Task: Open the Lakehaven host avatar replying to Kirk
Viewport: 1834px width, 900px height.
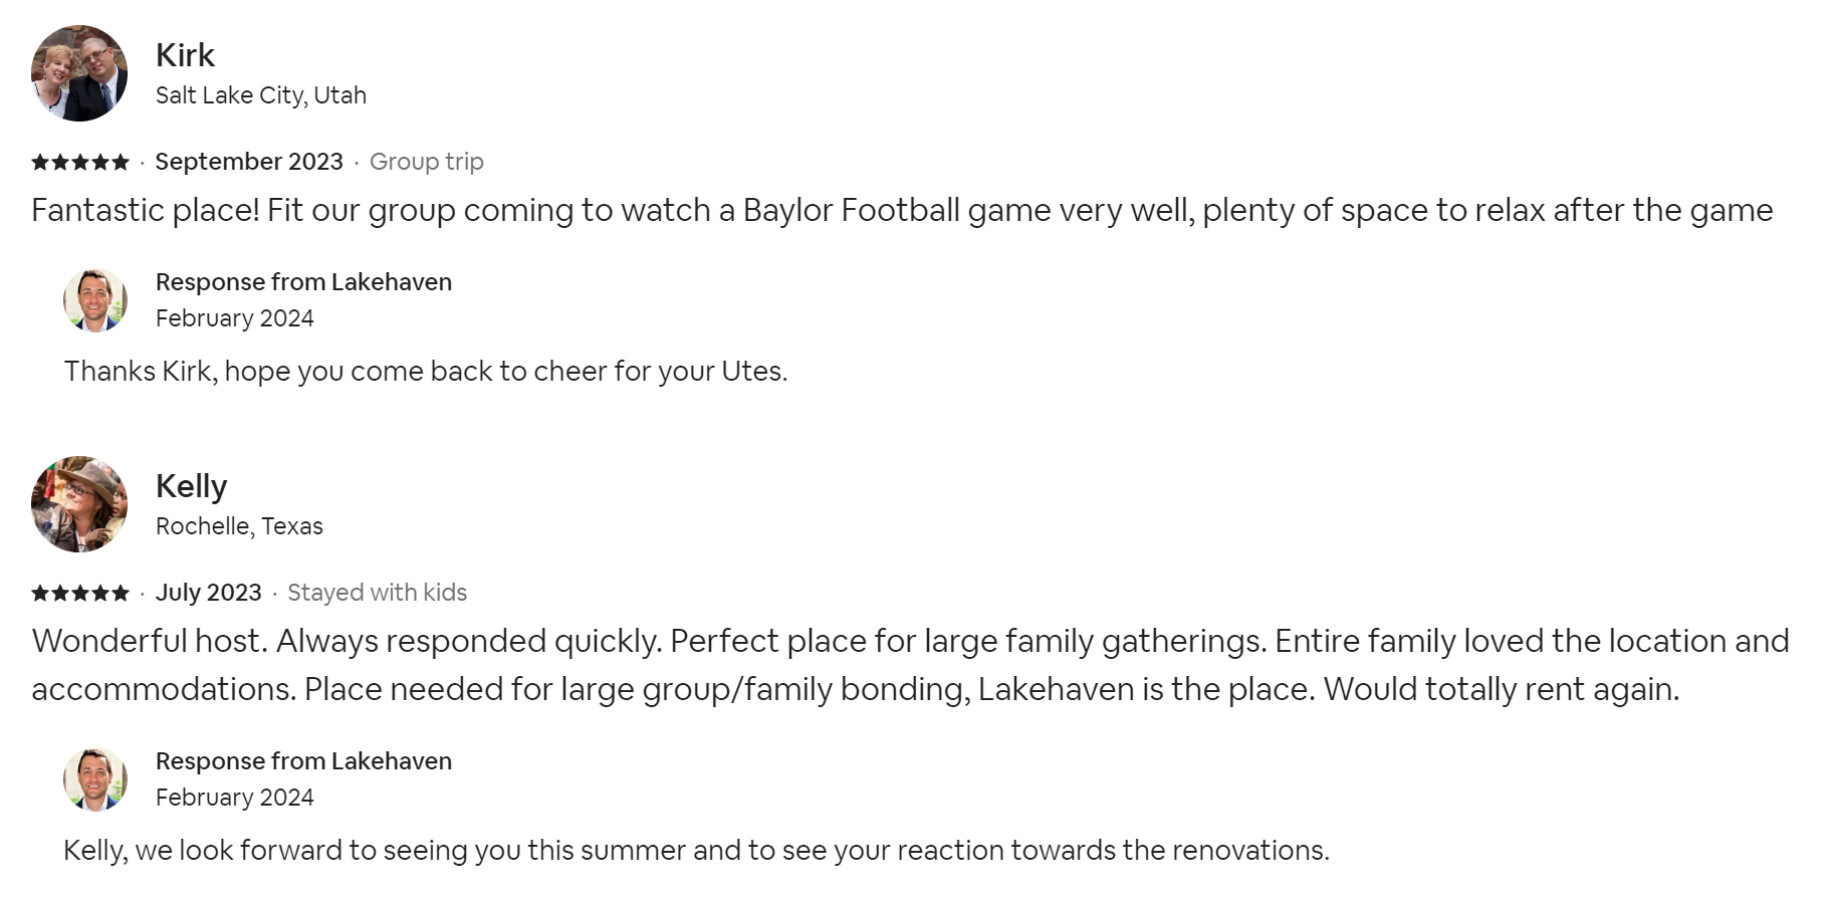Action: click(95, 300)
